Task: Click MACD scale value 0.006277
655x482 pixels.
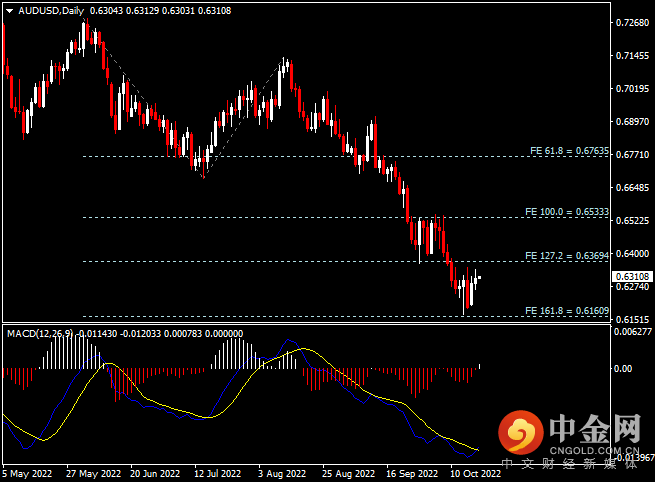Action: [633, 332]
